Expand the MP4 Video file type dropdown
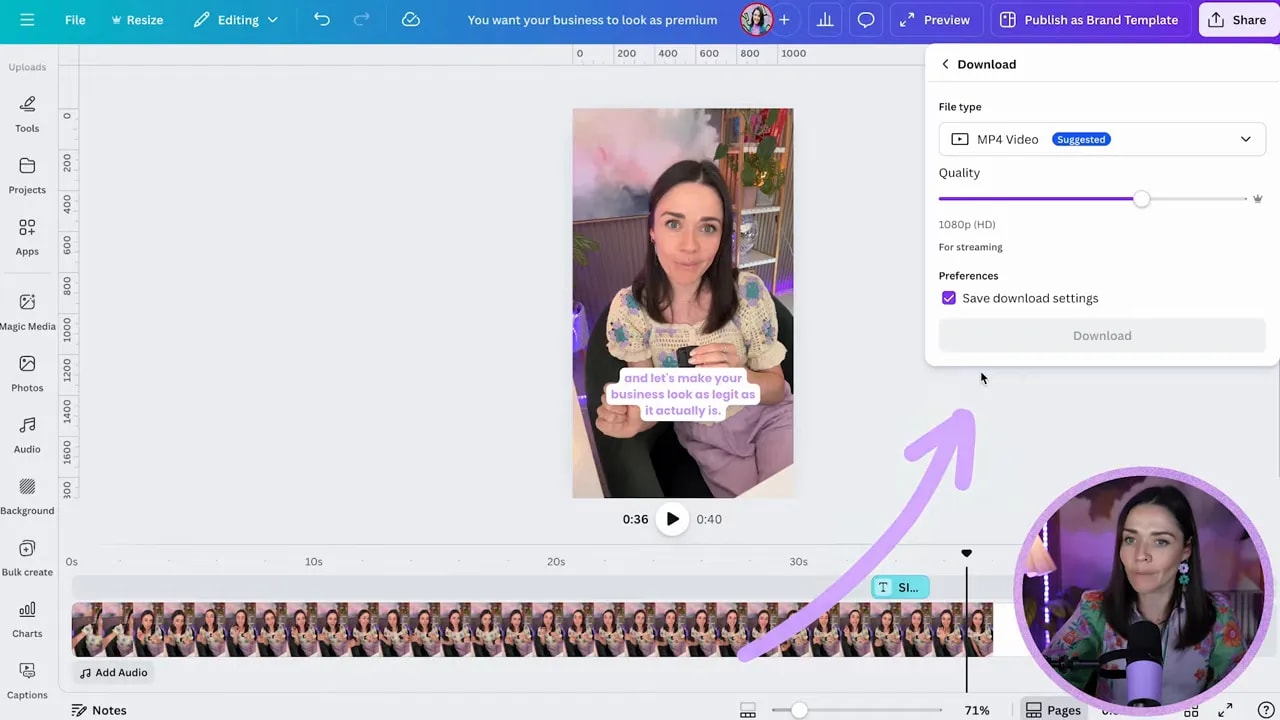This screenshot has height=720, width=1280. [1102, 139]
